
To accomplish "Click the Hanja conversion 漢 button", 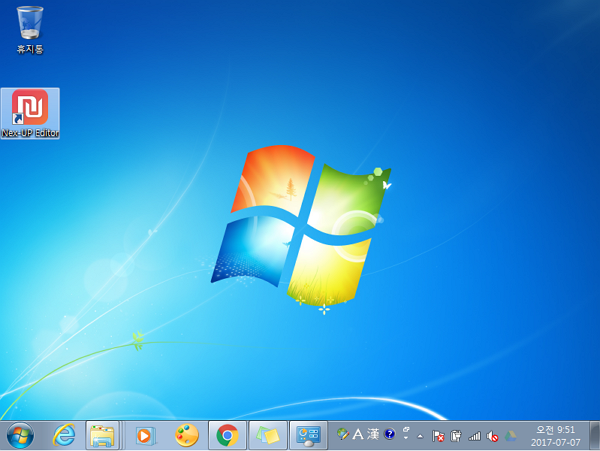I will coord(373,434).
